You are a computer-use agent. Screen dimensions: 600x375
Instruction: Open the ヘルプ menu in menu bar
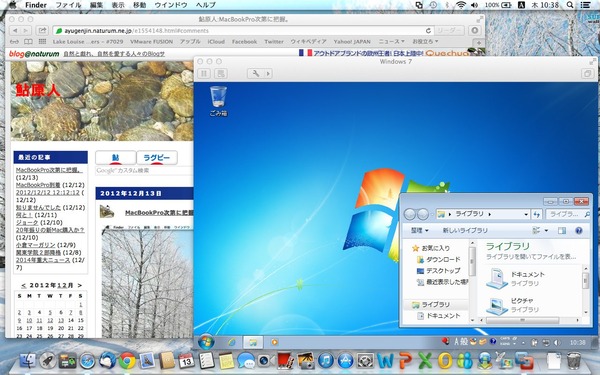pos(205,5)
